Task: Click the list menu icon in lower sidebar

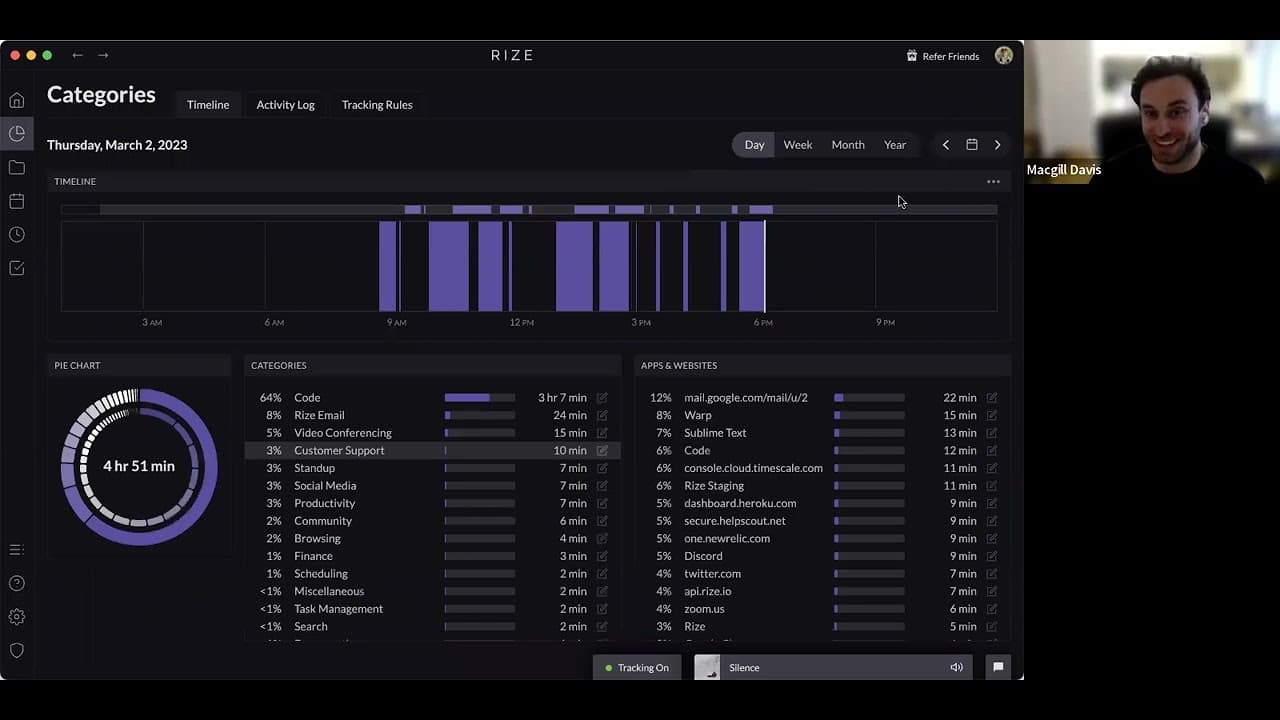Action: click(x=17, y=550)
